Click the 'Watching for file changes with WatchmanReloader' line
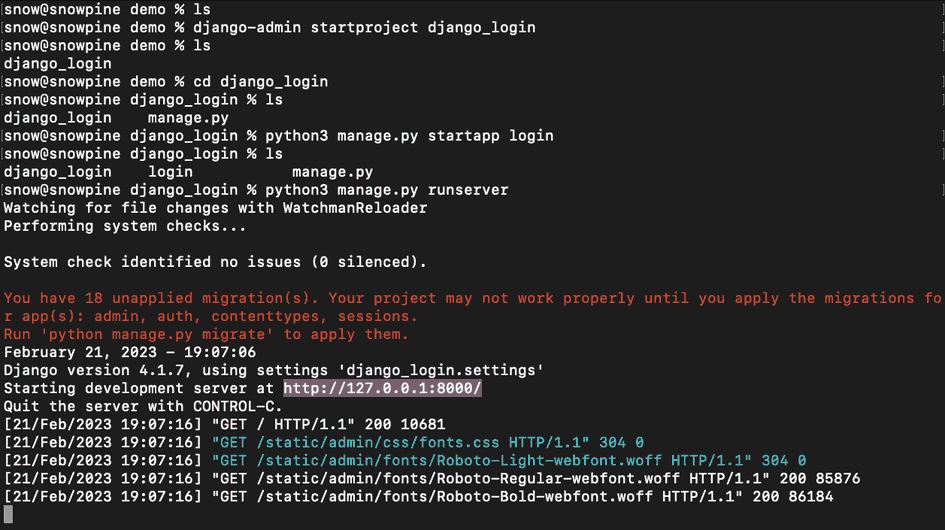The height and width of the screenshot is (530, 945). pos(215,208)
